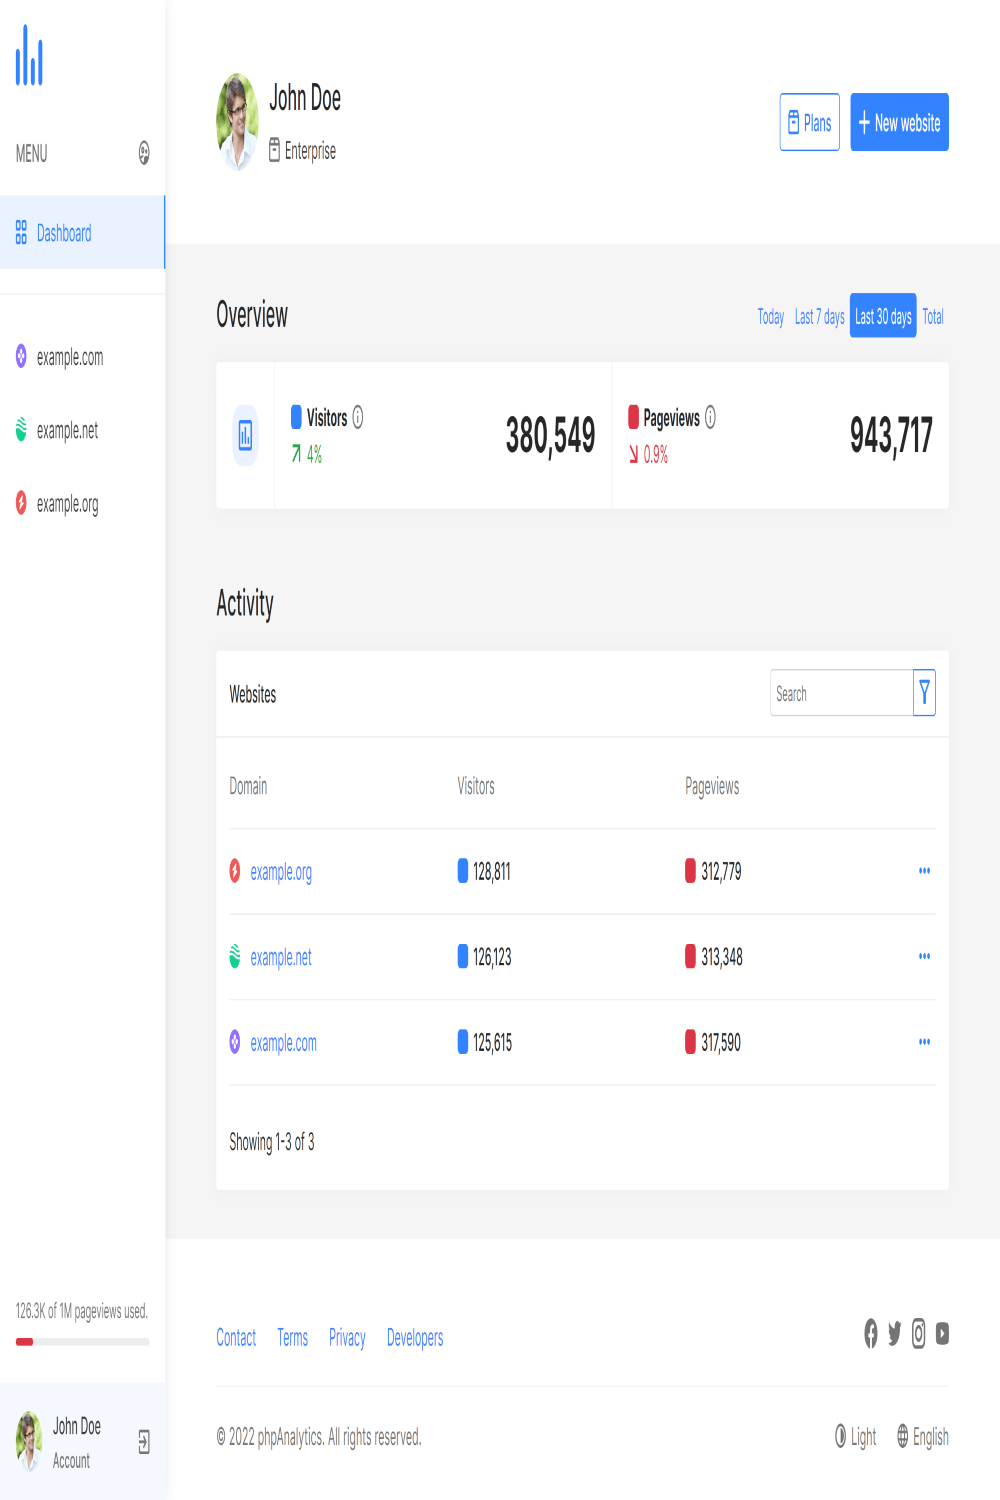
Task: Open the English language selector
Action: pos(923,1437)
